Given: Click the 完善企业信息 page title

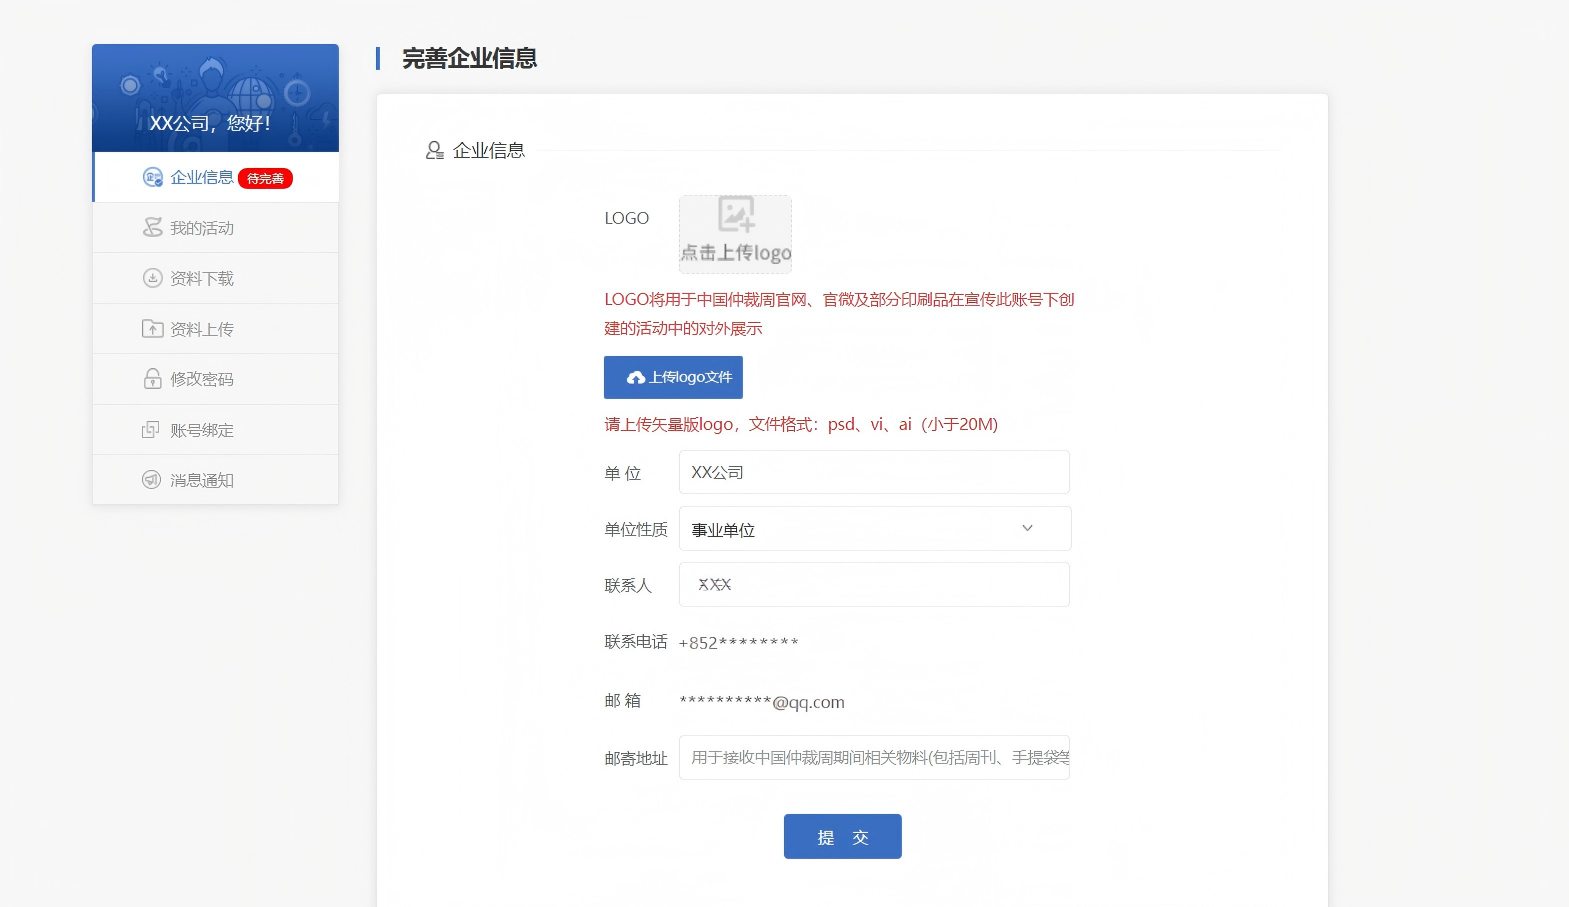Looking at the screenshot, I should tap(469, 58).
